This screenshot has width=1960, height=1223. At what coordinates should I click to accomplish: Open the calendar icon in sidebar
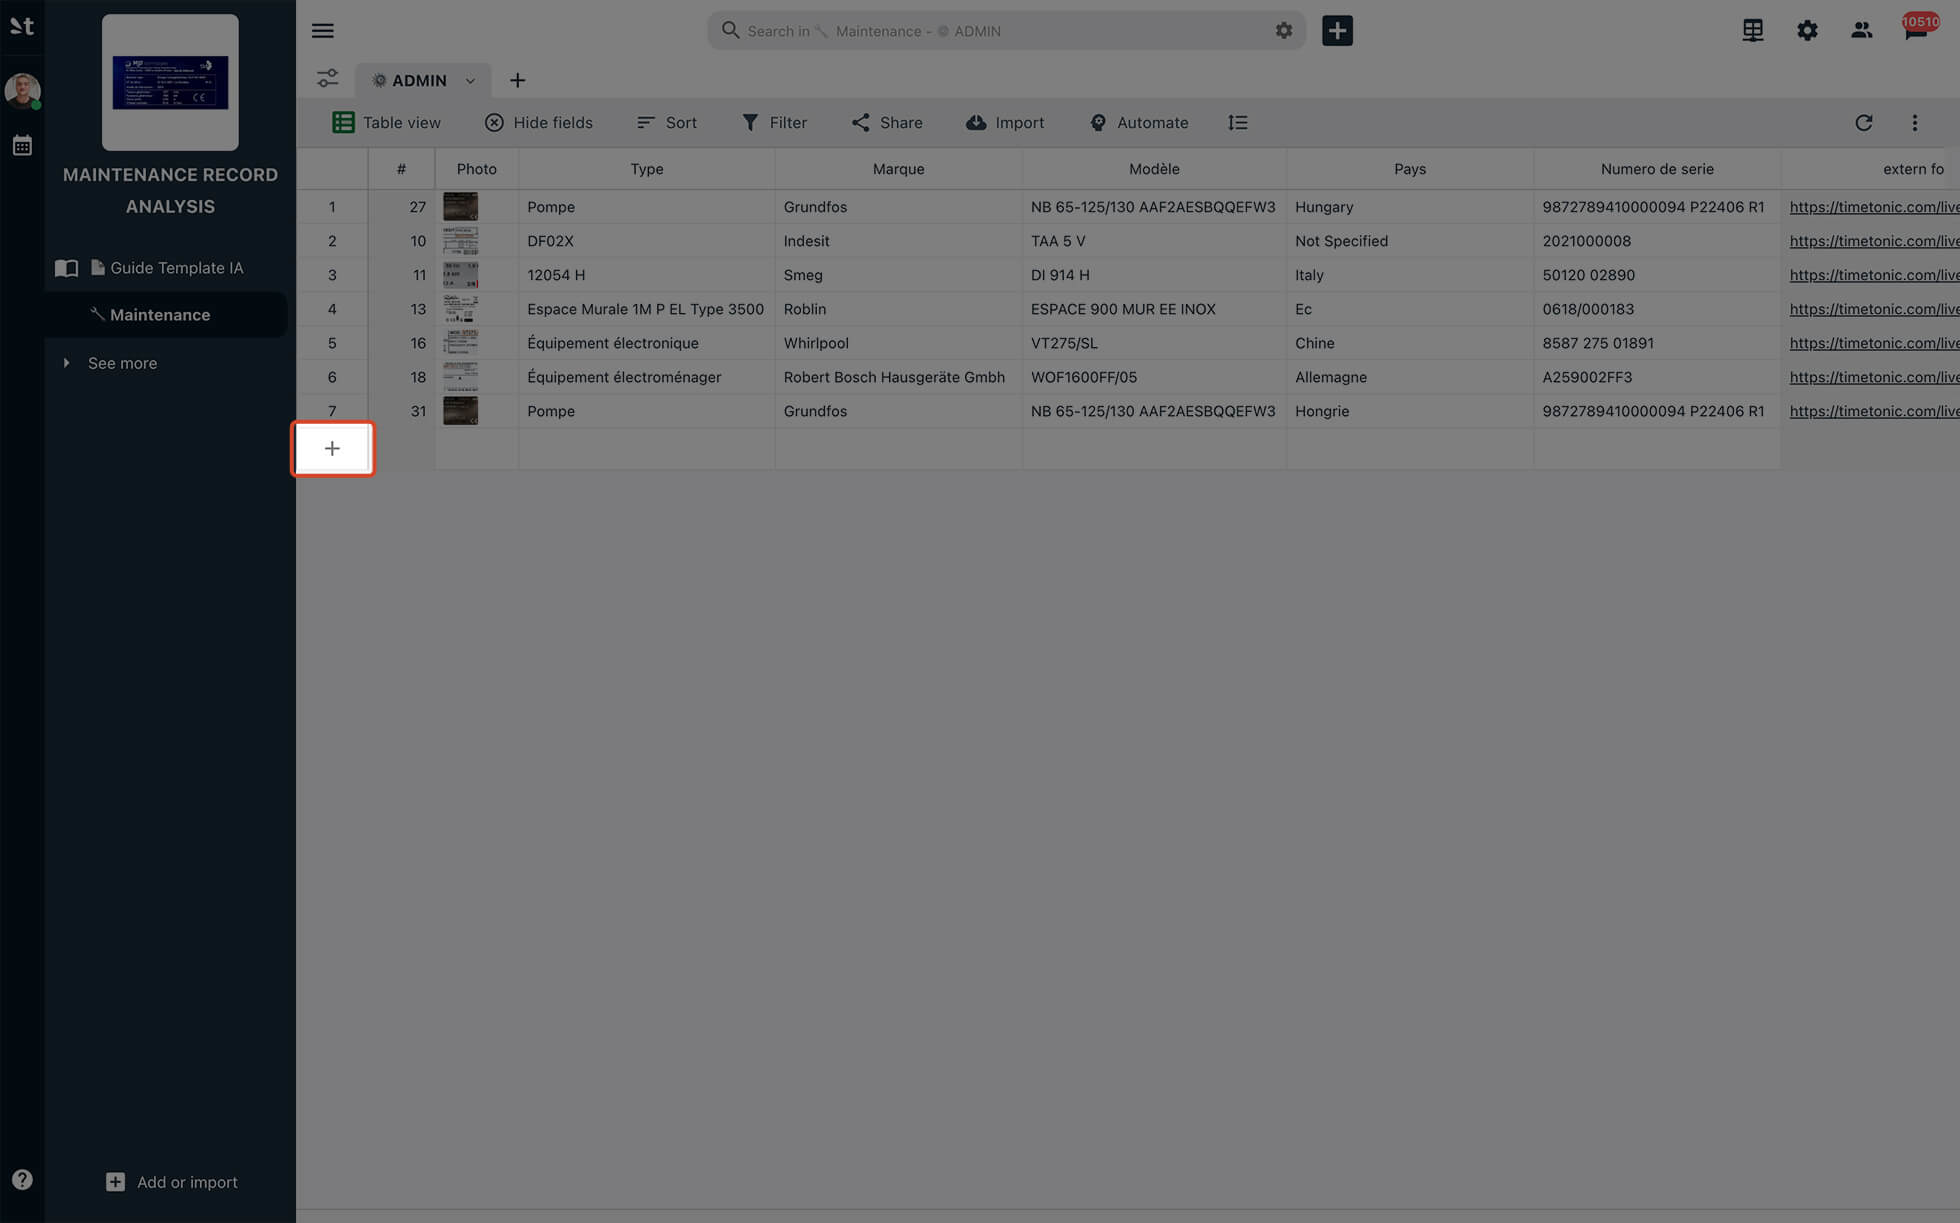click(22, 146)
